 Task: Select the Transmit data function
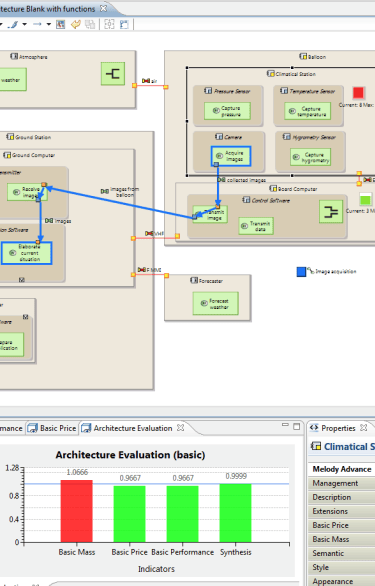point(256,226)
